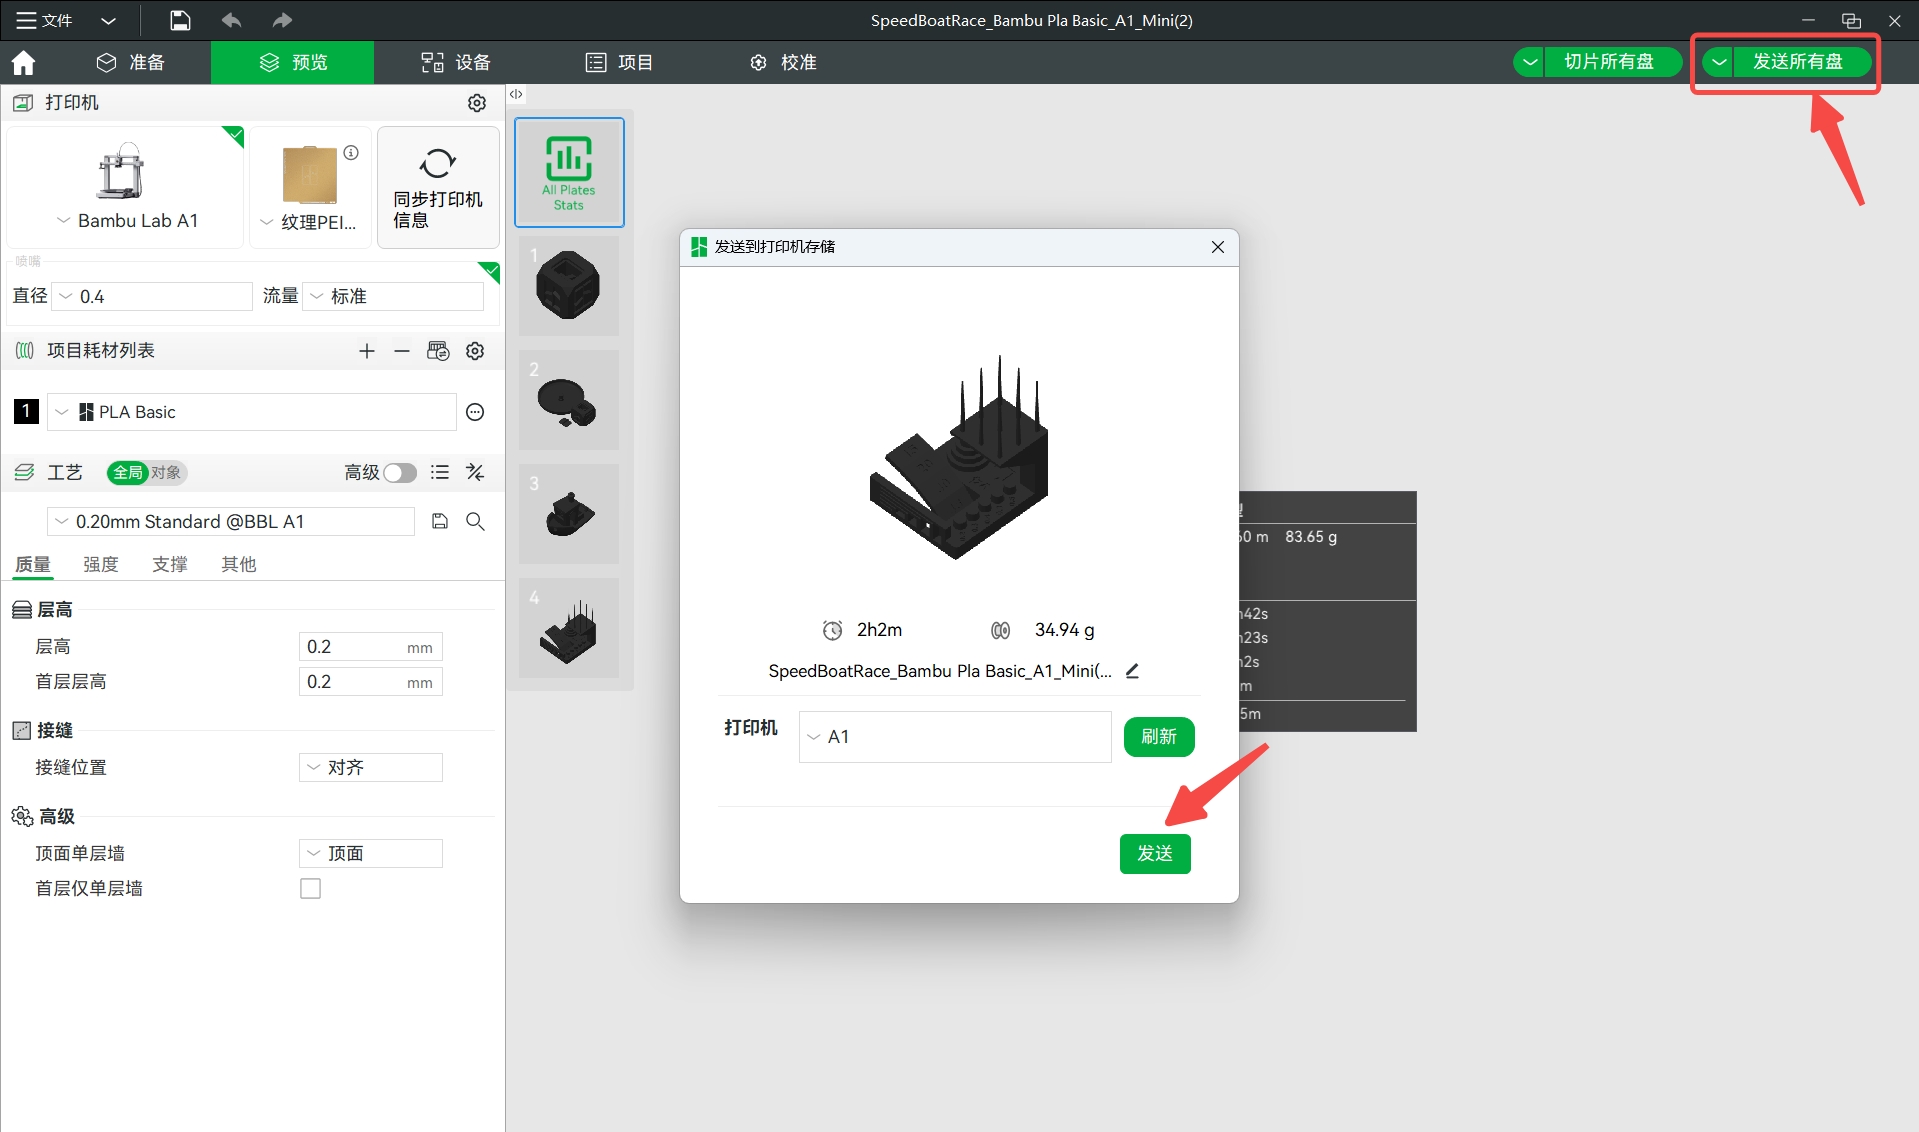Image resolution: width=1919 pixels, height=1132 pixels.
Task: Click the 发送 send button
Action: (1155, 854)
